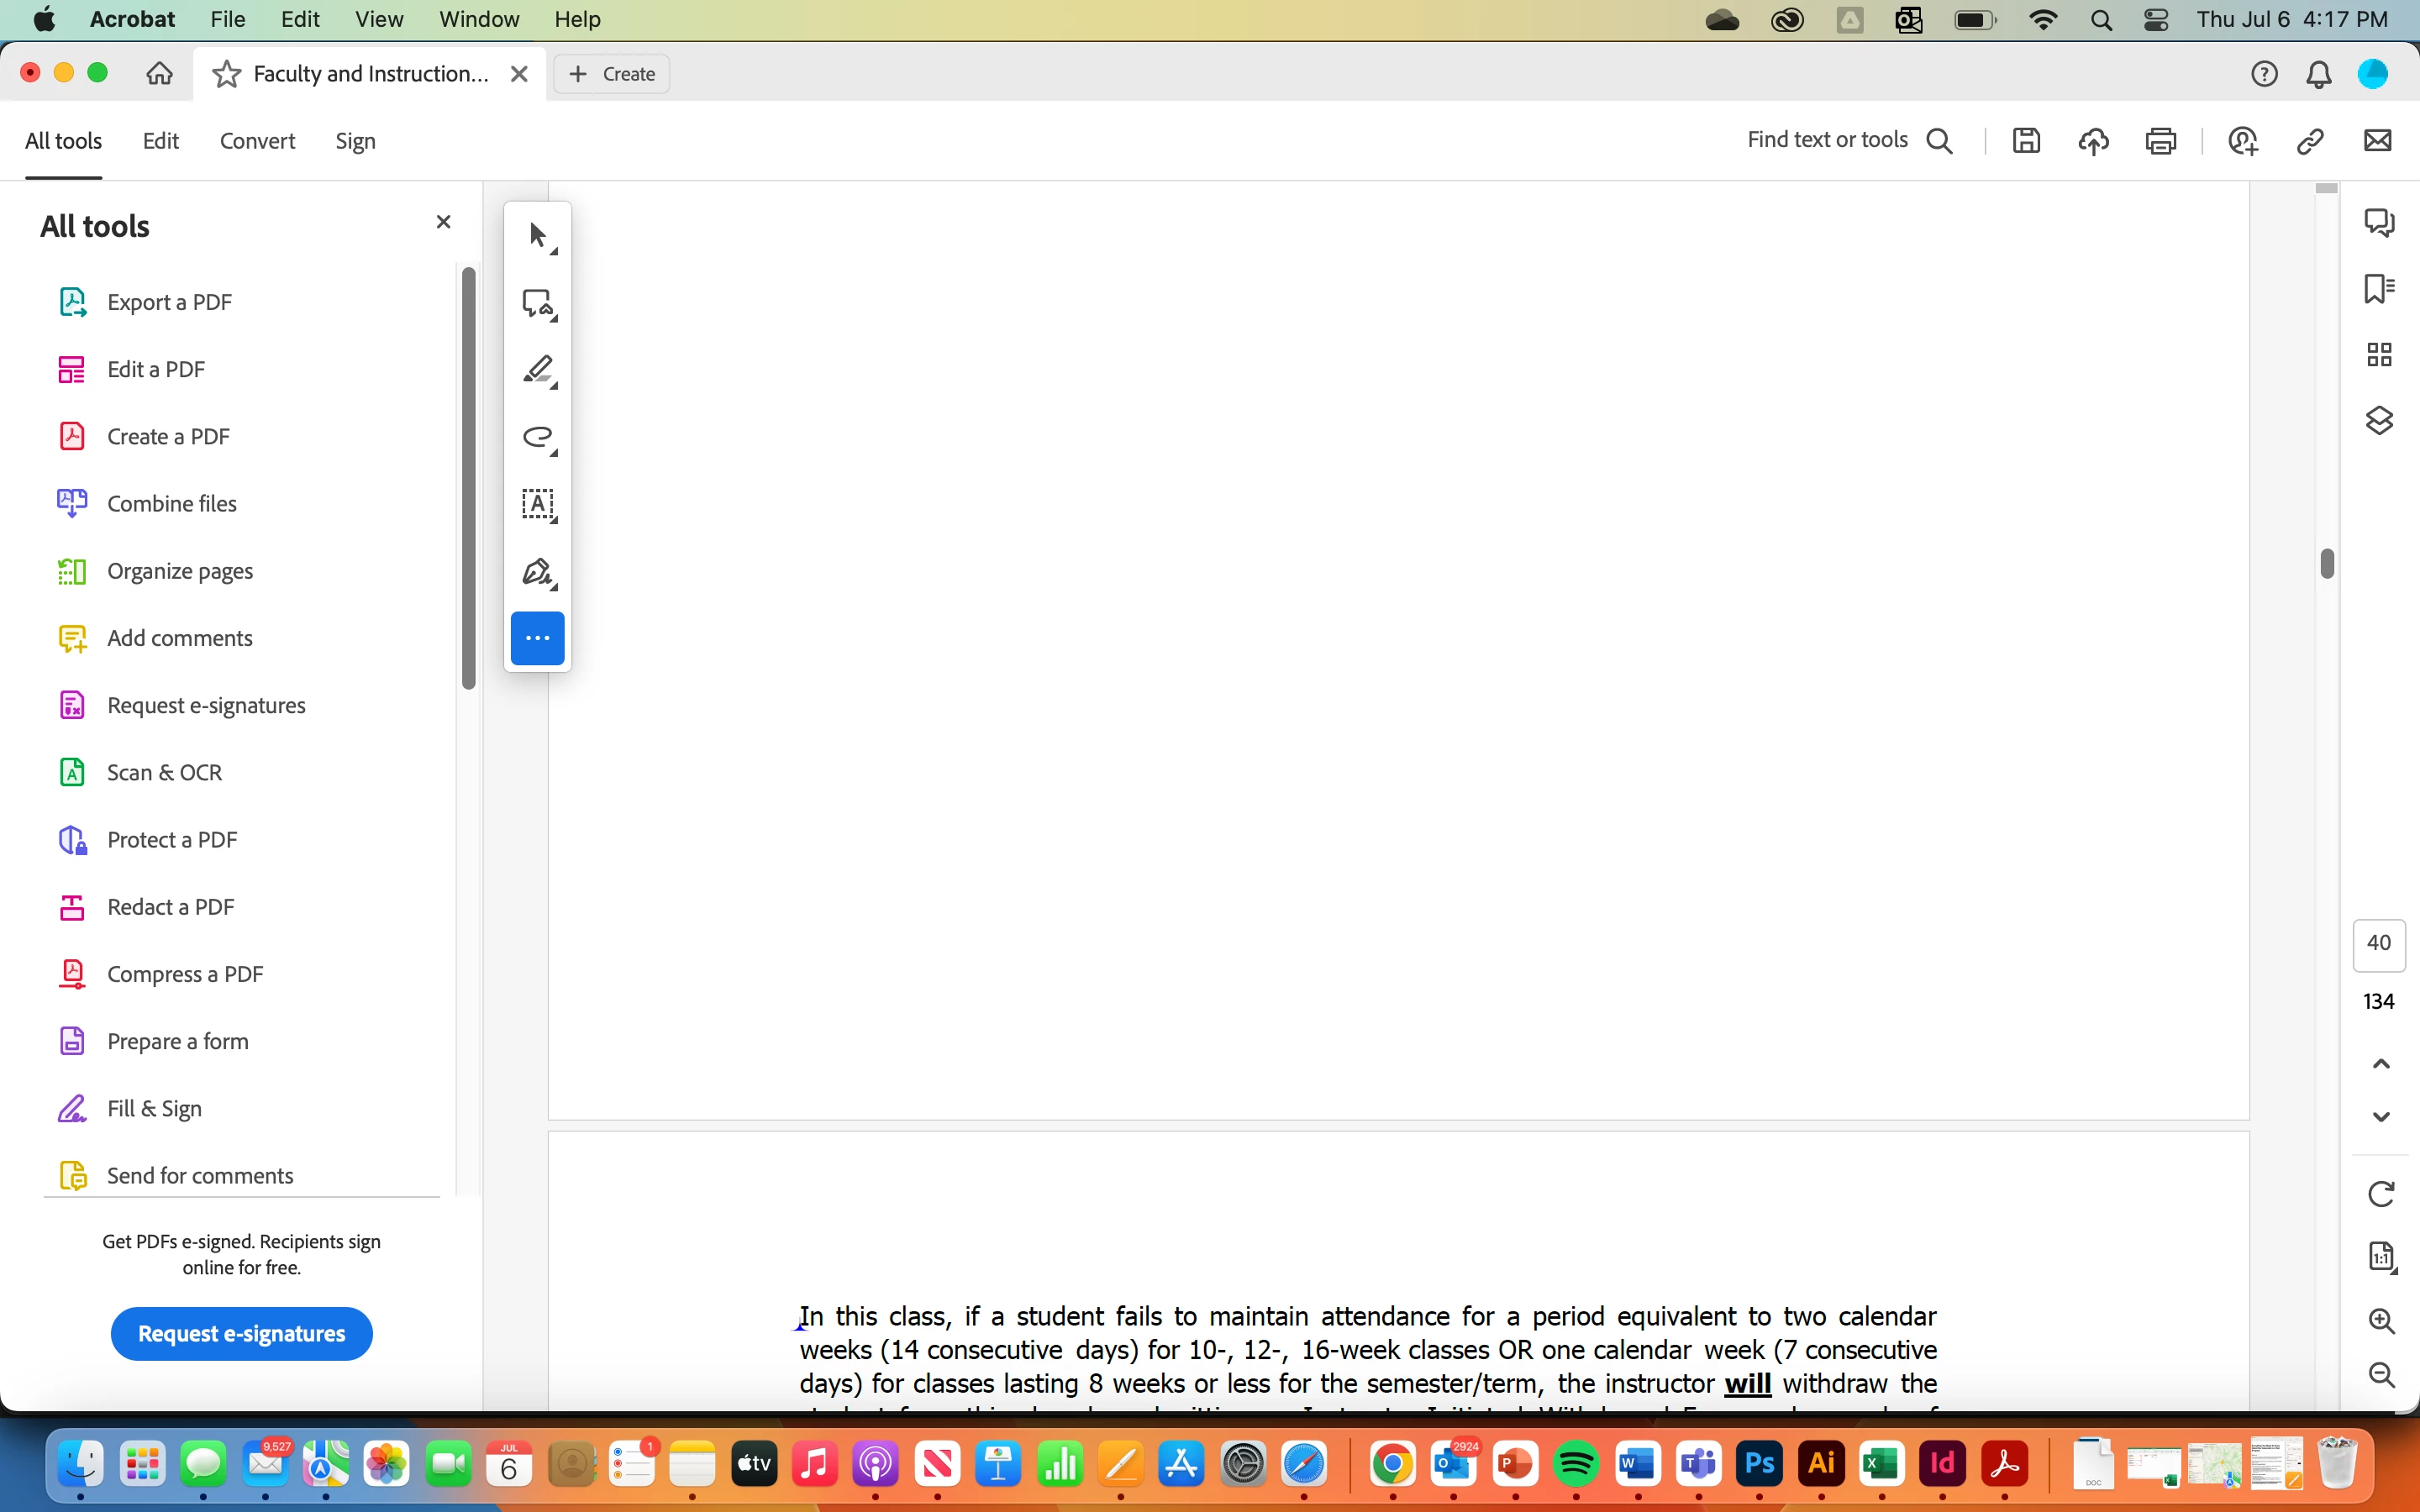
Task: Open Find text or tools search
Action: click(x=1849, y=141)
